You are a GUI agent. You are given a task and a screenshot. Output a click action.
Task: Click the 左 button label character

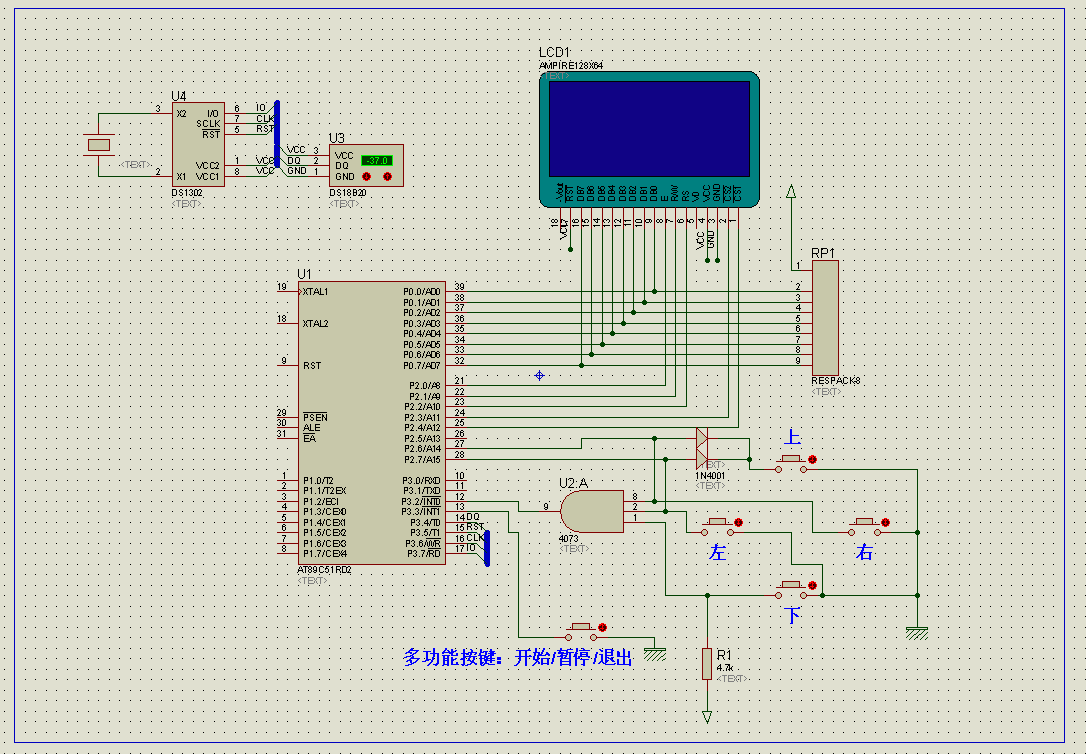717,552
